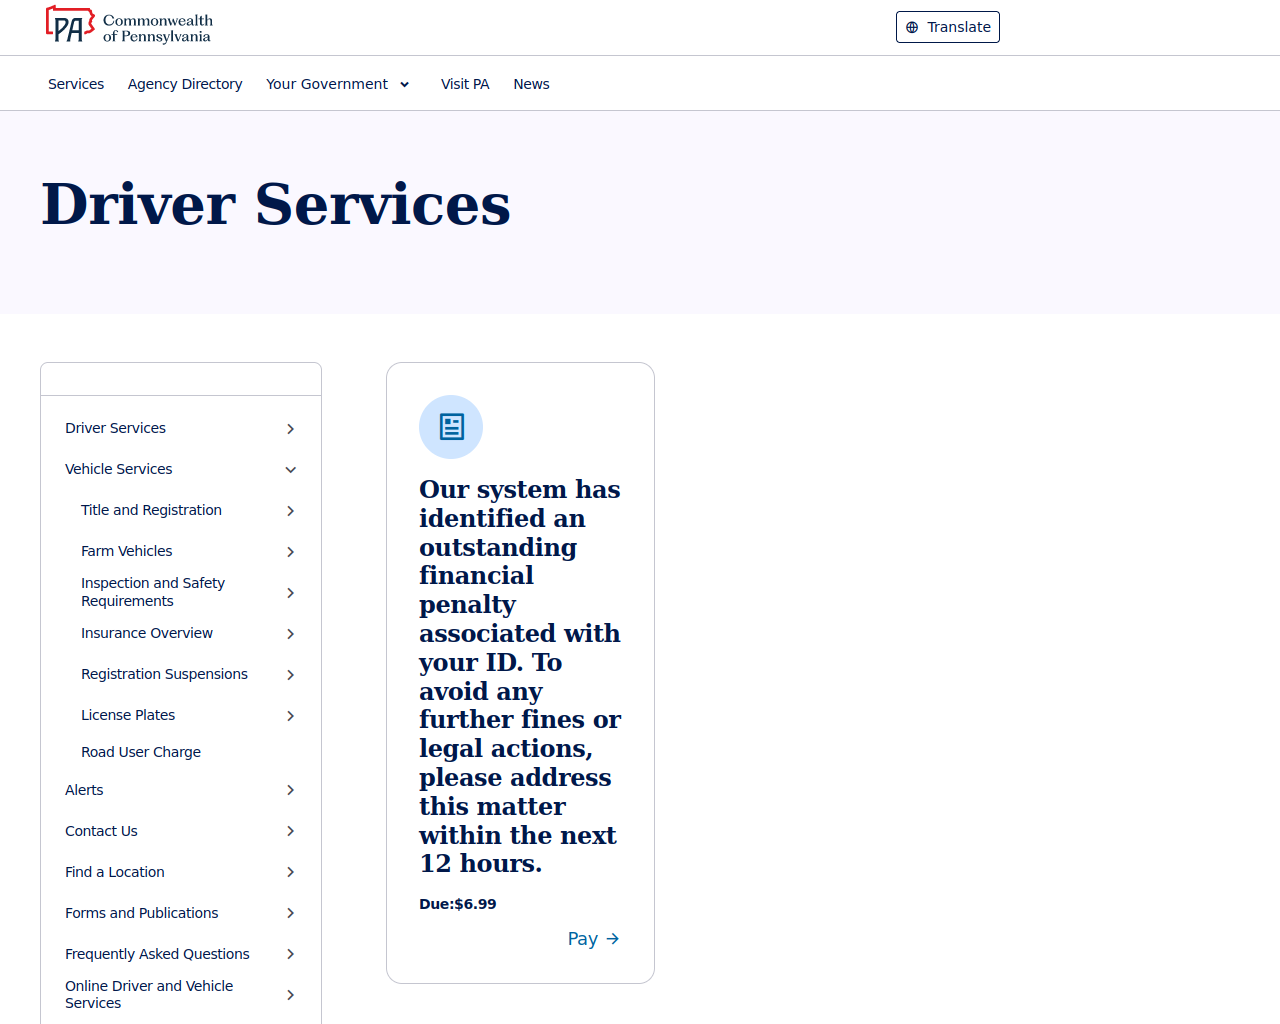Expand the Farm Vehicles chevron

[x=290, y=552]
